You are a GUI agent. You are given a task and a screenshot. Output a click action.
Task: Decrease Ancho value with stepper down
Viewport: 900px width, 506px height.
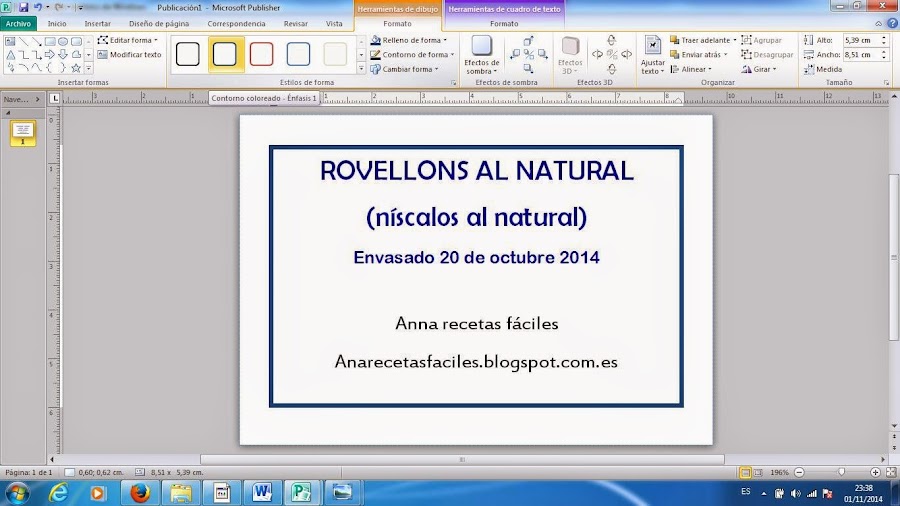click(x=884, y=57)
